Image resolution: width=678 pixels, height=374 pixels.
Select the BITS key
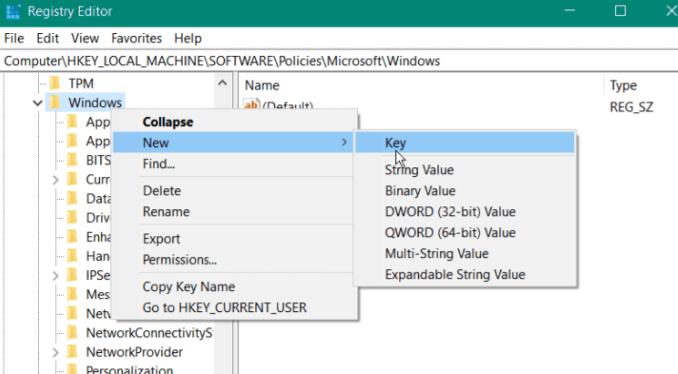(x=98, y=160)
